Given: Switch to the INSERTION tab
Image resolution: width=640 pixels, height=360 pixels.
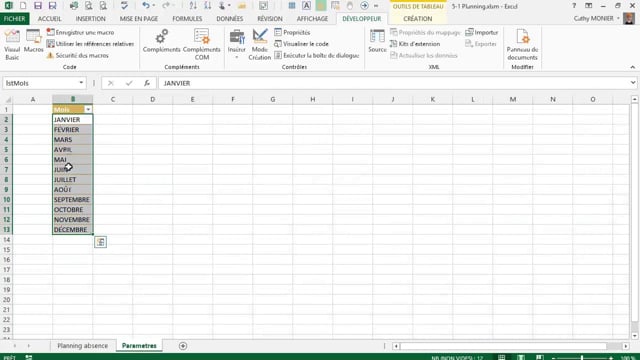Looking at the screenshot, I should (91, 19).
